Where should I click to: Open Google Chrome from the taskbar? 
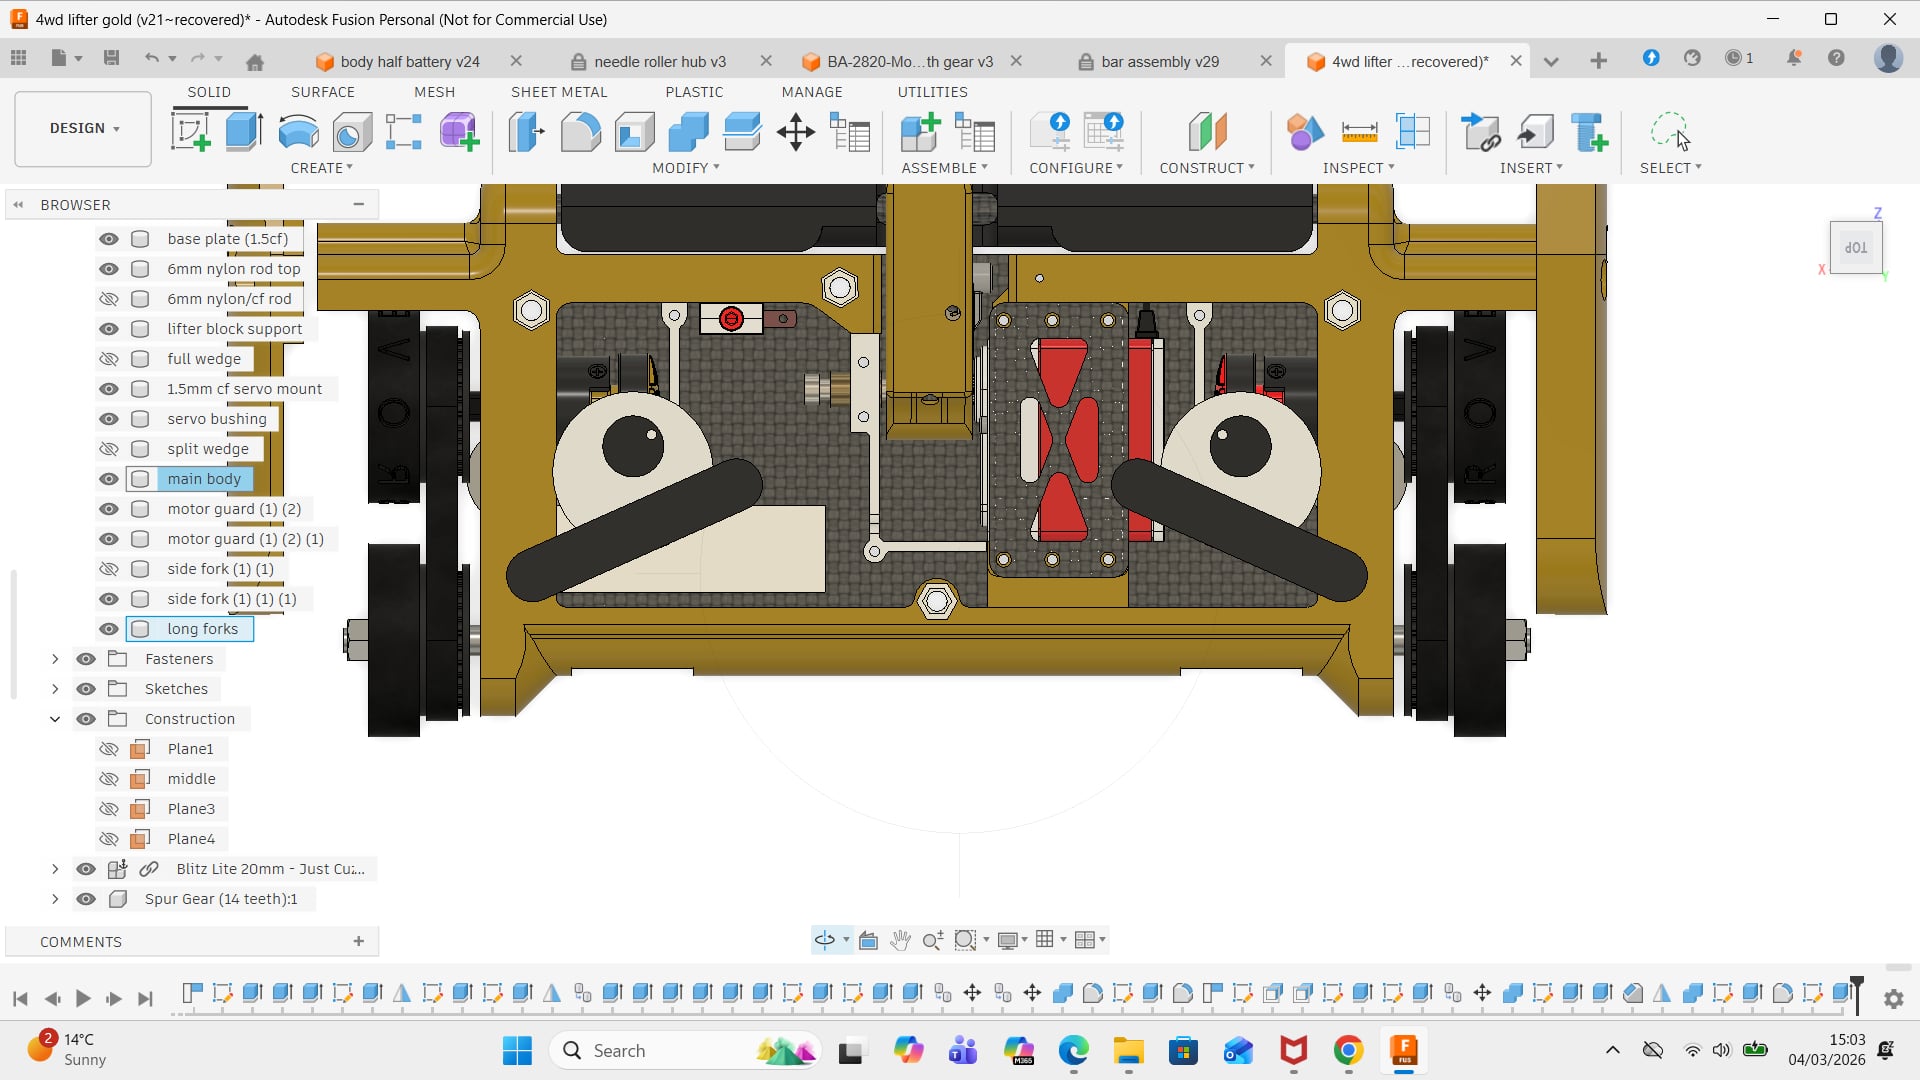tap(1348, 1051)
